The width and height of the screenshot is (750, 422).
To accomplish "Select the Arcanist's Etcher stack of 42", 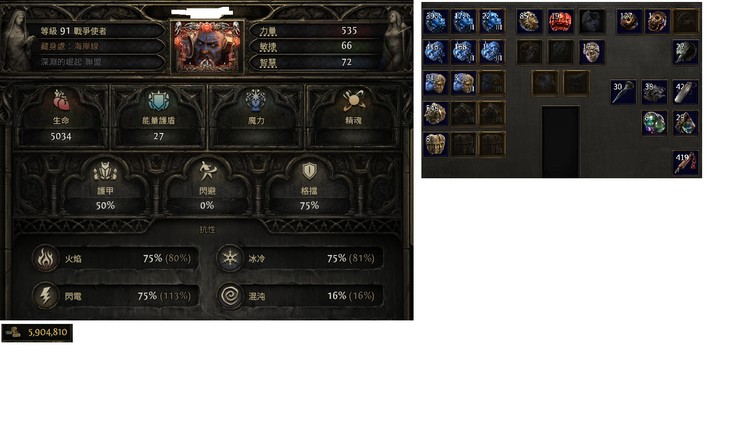I will click(x=685, y=92).
